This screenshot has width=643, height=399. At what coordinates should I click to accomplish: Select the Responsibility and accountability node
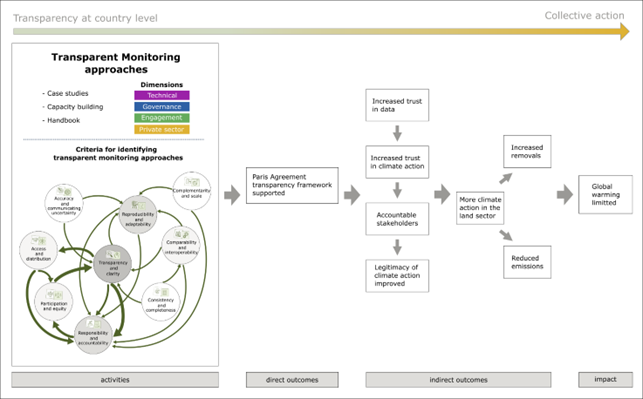pos(93,335)
